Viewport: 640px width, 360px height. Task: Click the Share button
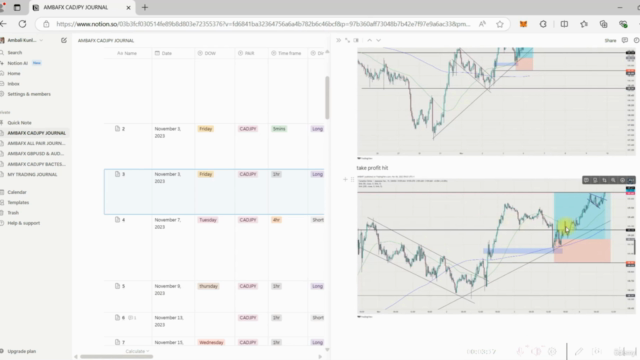coord(610,40)
